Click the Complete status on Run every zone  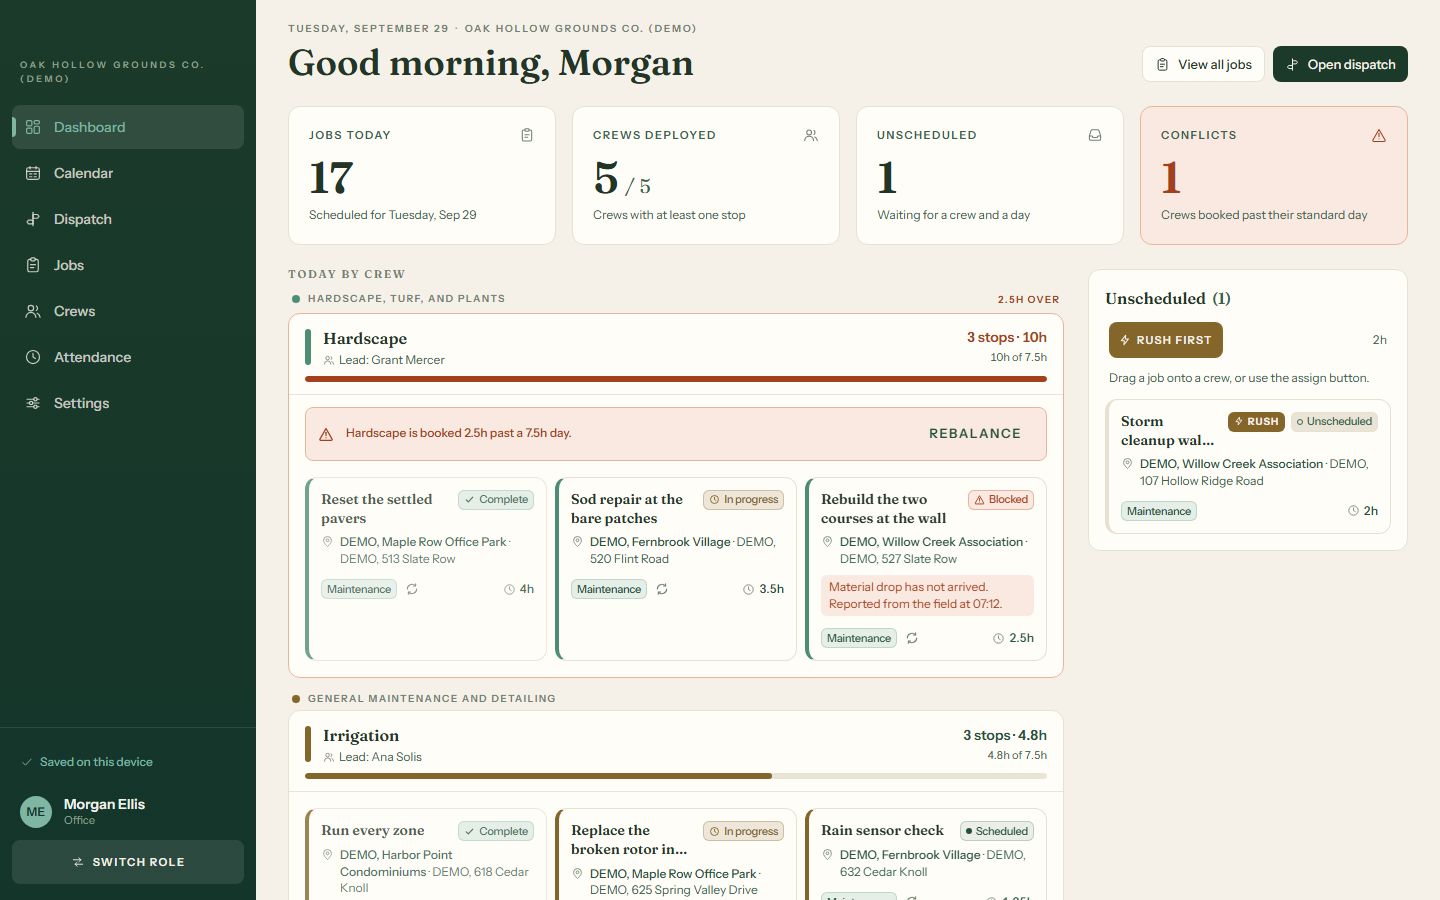point(496,831)
